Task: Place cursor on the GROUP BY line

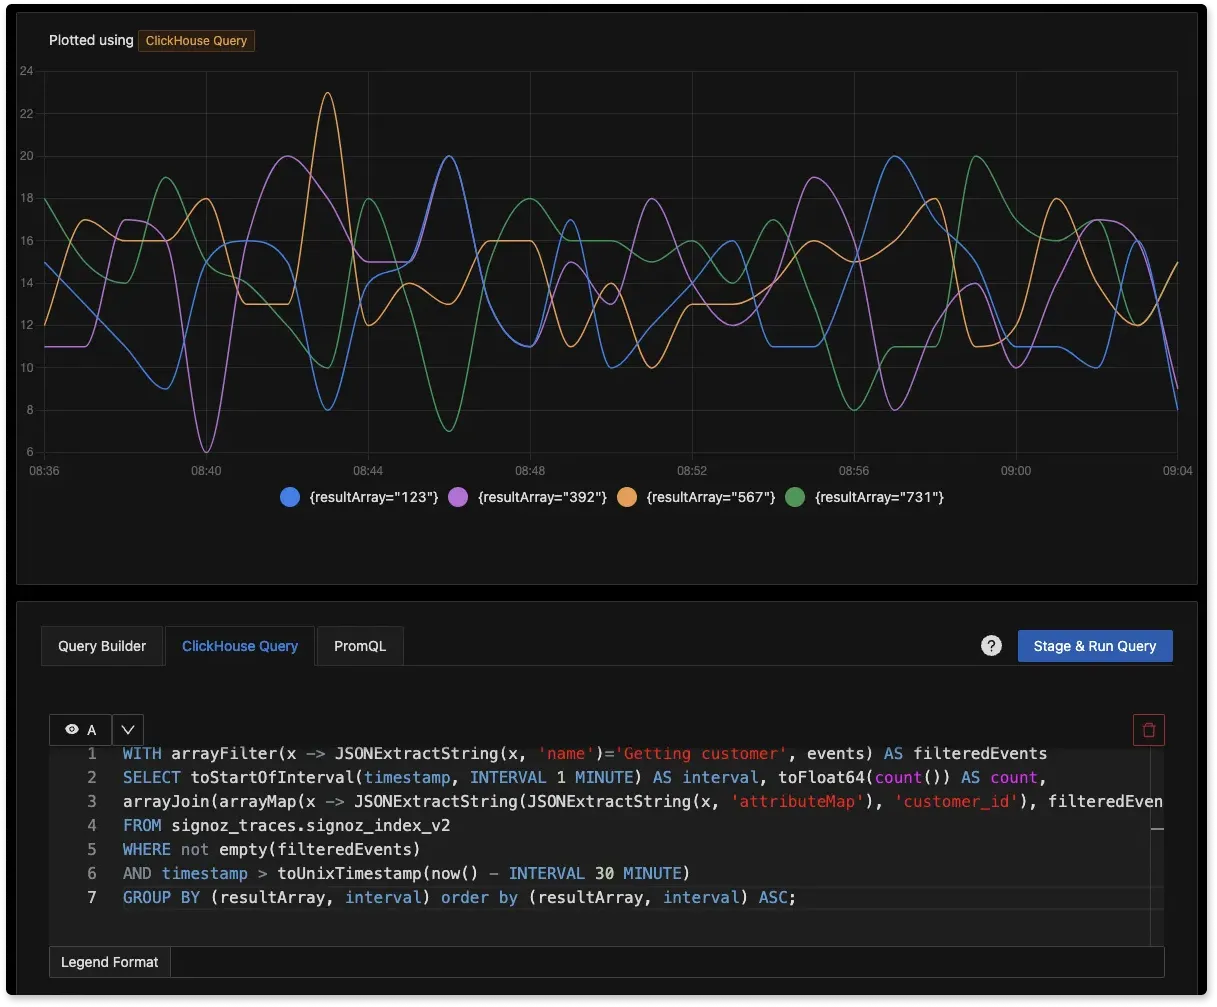Action: [458, 898]
